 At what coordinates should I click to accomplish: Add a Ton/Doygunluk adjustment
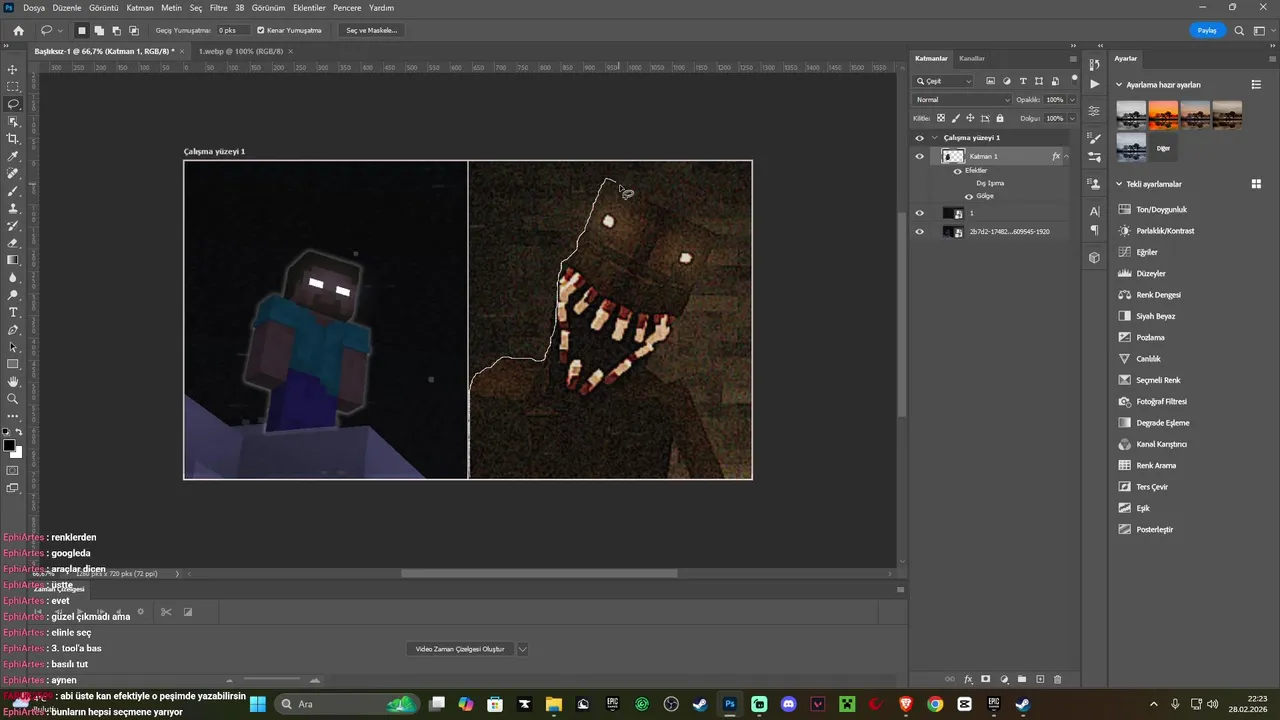1162,210
